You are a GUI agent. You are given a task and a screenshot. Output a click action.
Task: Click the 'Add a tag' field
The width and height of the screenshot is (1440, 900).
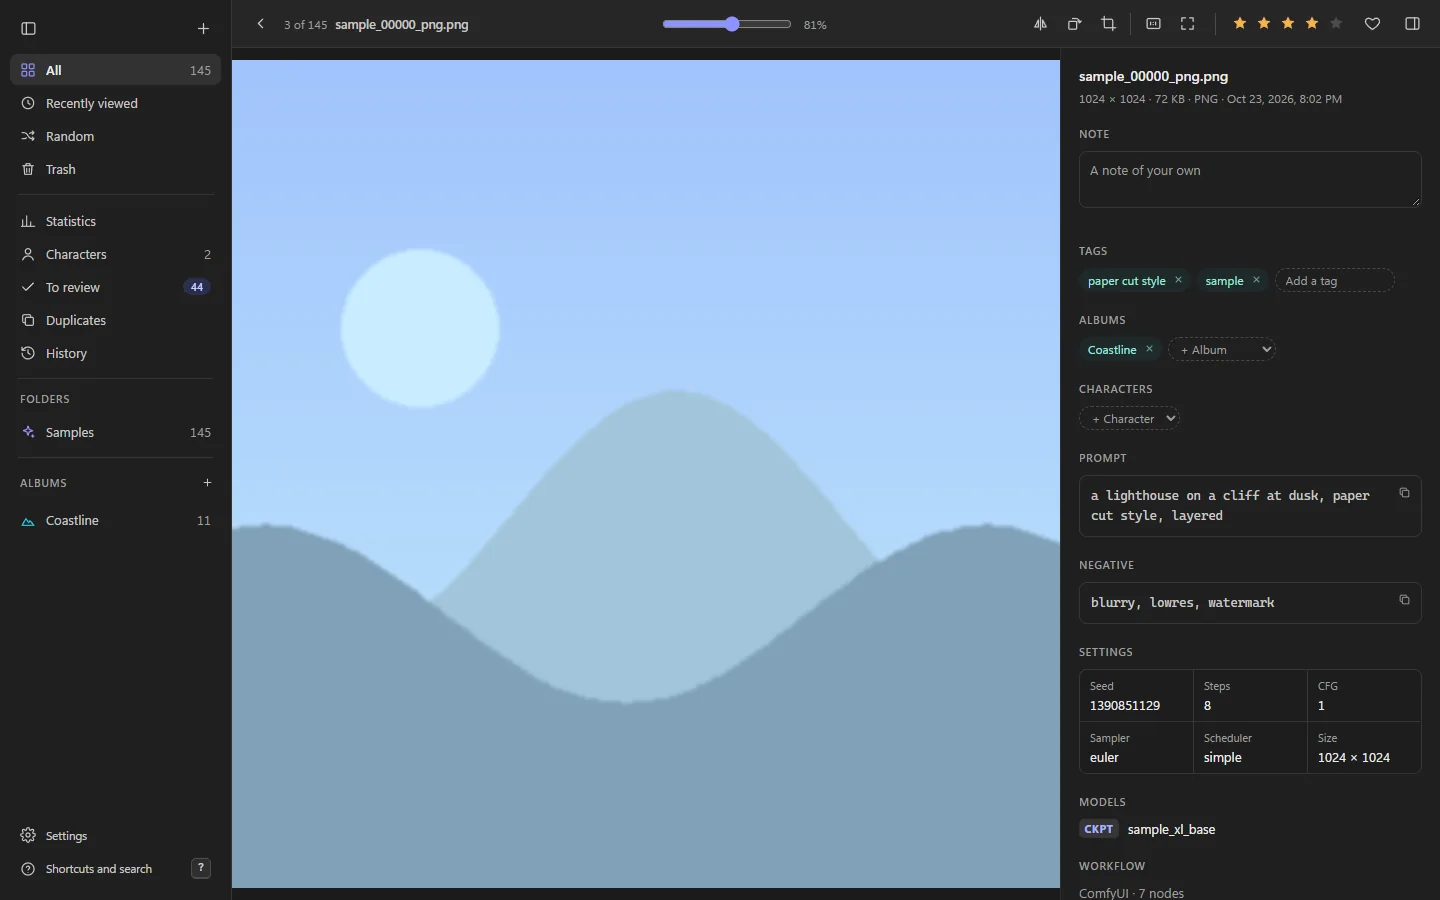[1334, 280]
